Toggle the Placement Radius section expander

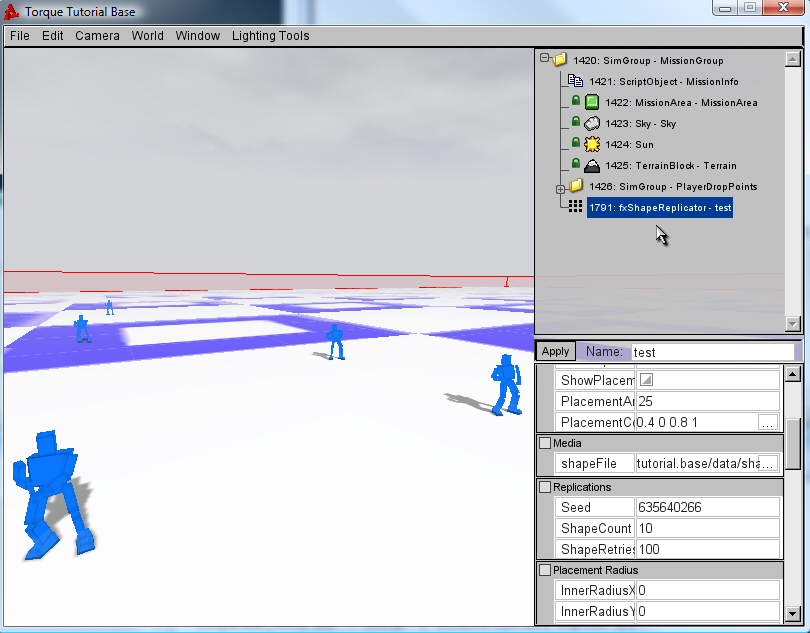coord(545,570)
